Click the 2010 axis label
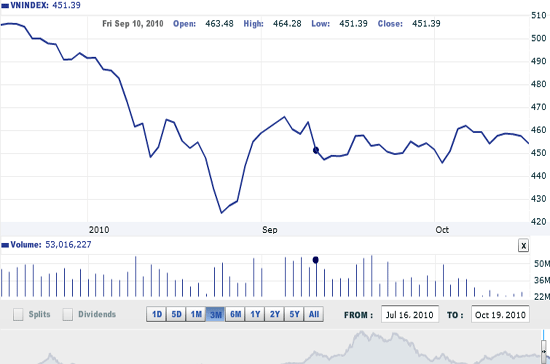 point(99,230)
